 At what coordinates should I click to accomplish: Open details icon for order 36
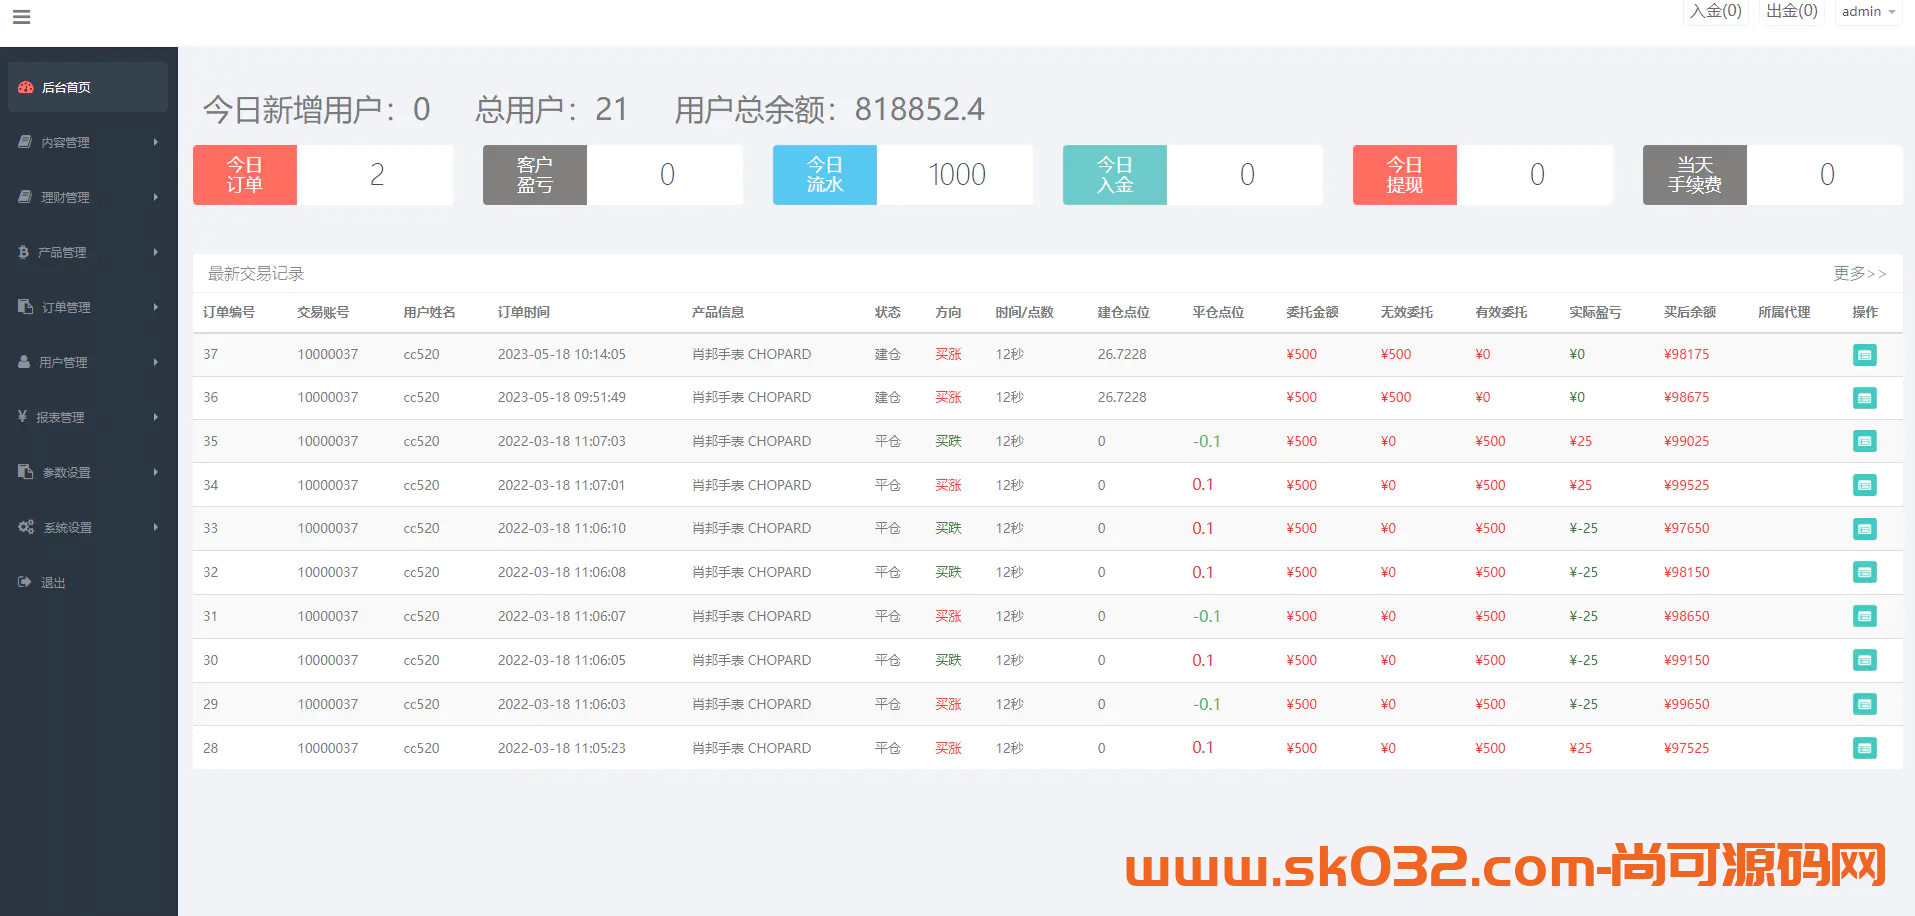coord(1865,398)
